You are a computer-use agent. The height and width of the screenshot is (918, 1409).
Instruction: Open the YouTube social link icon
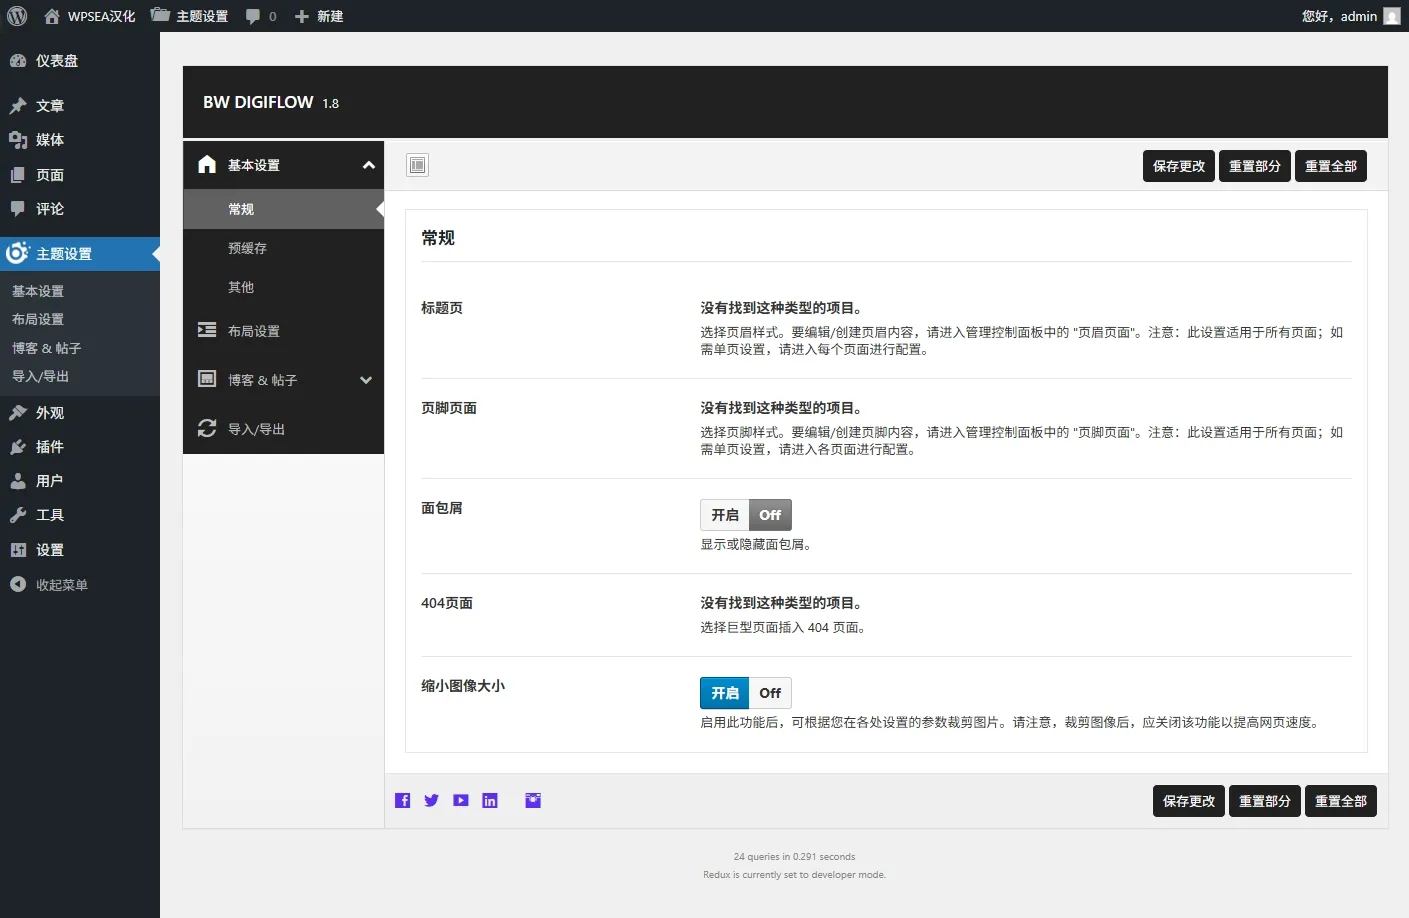click(461, 800)
